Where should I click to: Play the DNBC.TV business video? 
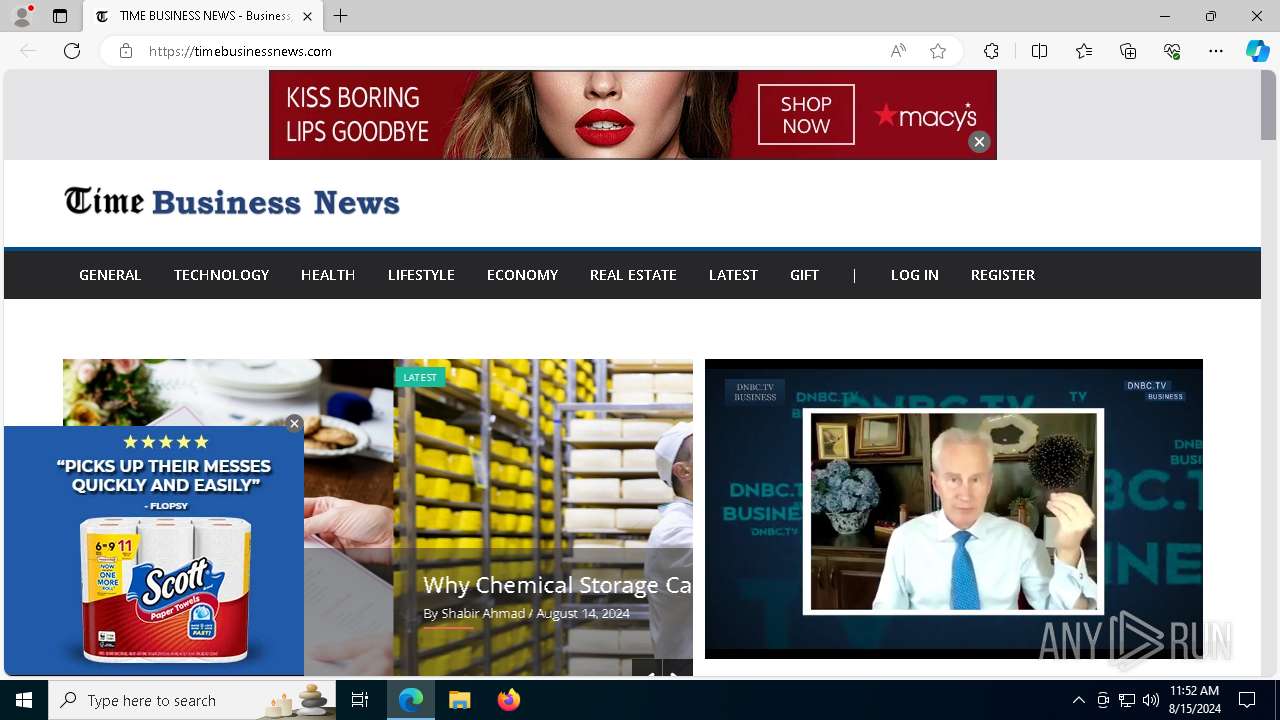pyautogui.click(x=954, y=509)
